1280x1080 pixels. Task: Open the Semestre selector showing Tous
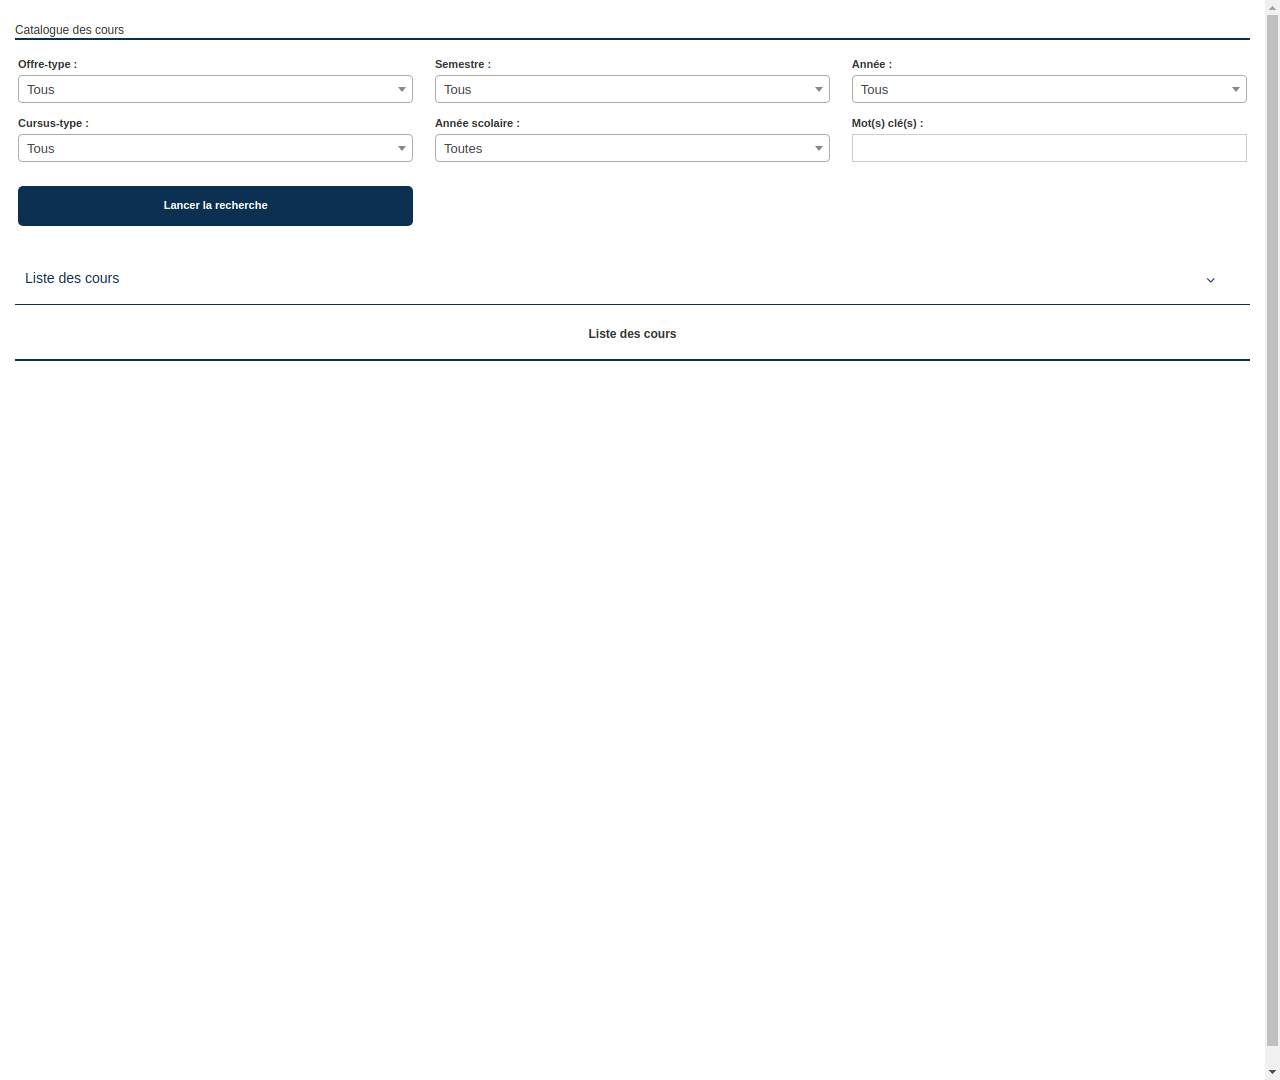(632, 89)
